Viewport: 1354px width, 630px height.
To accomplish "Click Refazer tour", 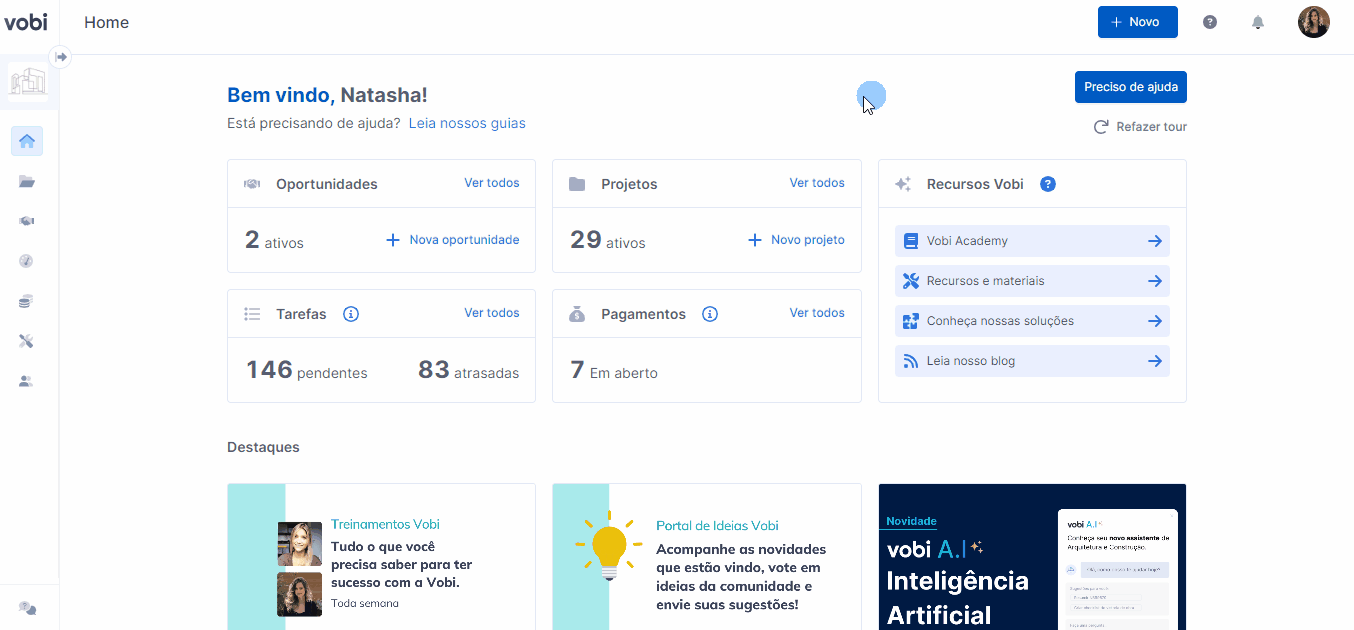I will pos(1140,127).
